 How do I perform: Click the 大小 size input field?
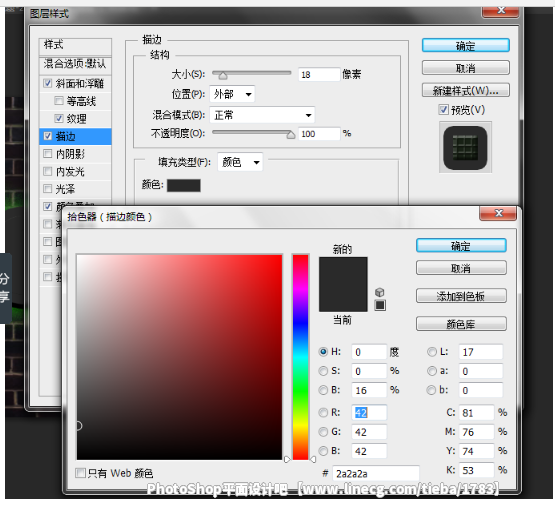tap(319, 74)
